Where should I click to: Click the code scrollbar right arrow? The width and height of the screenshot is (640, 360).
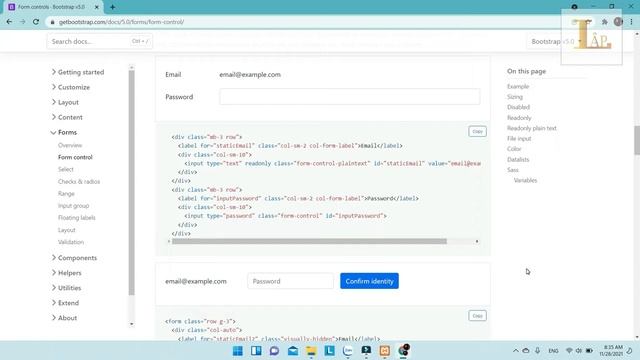coord(477,242)
